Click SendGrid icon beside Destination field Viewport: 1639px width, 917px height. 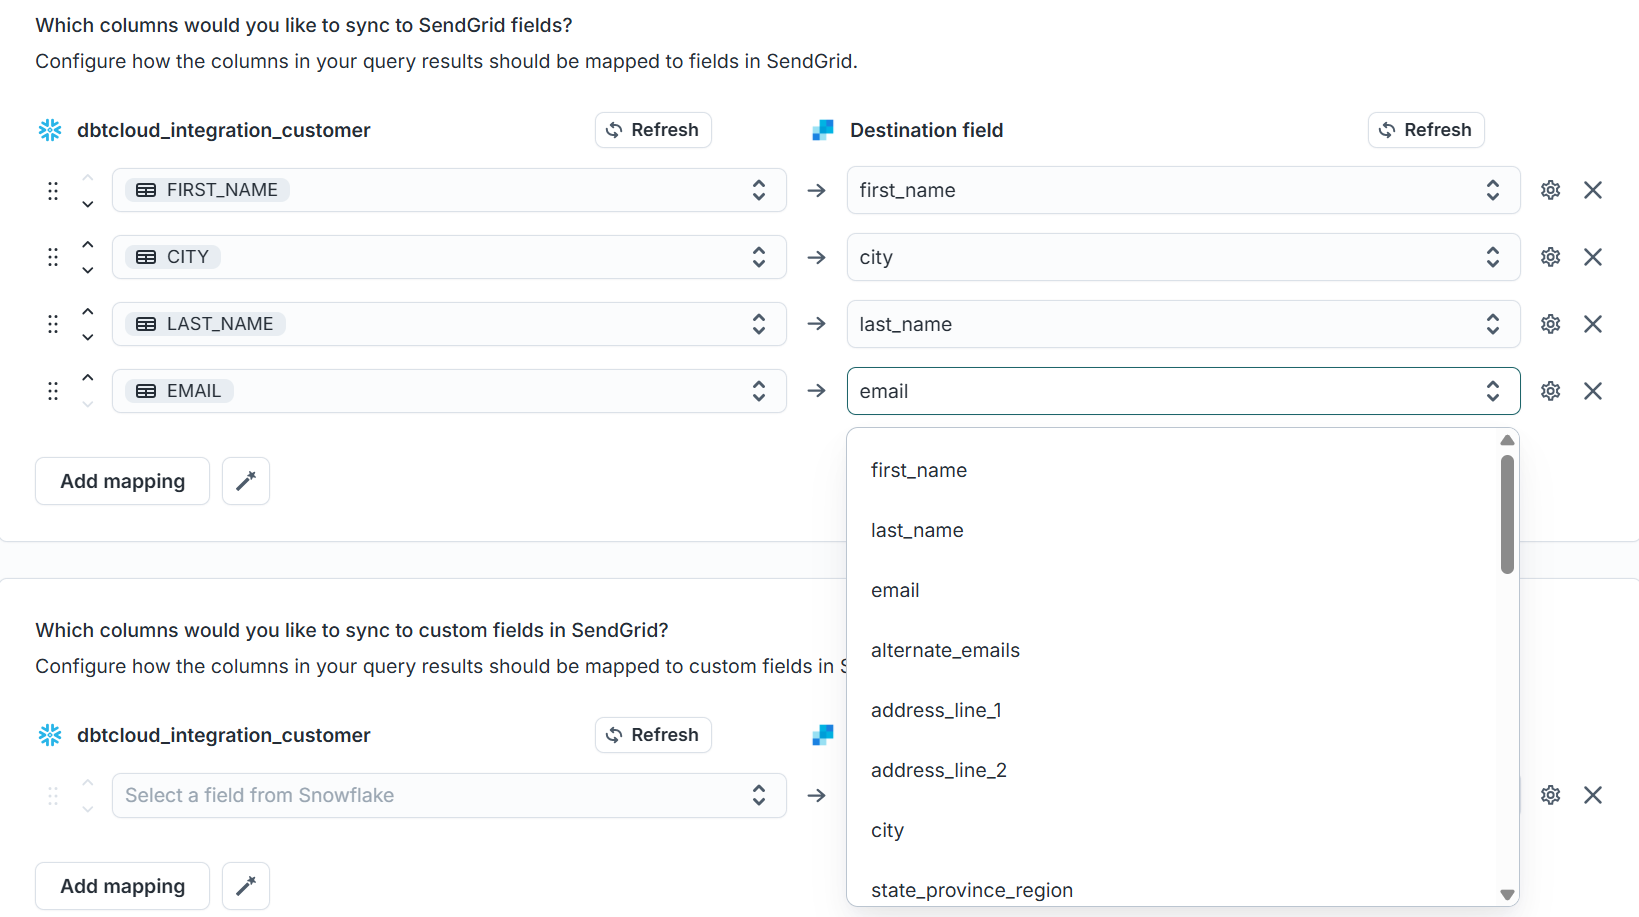click(x=823, y=130)
